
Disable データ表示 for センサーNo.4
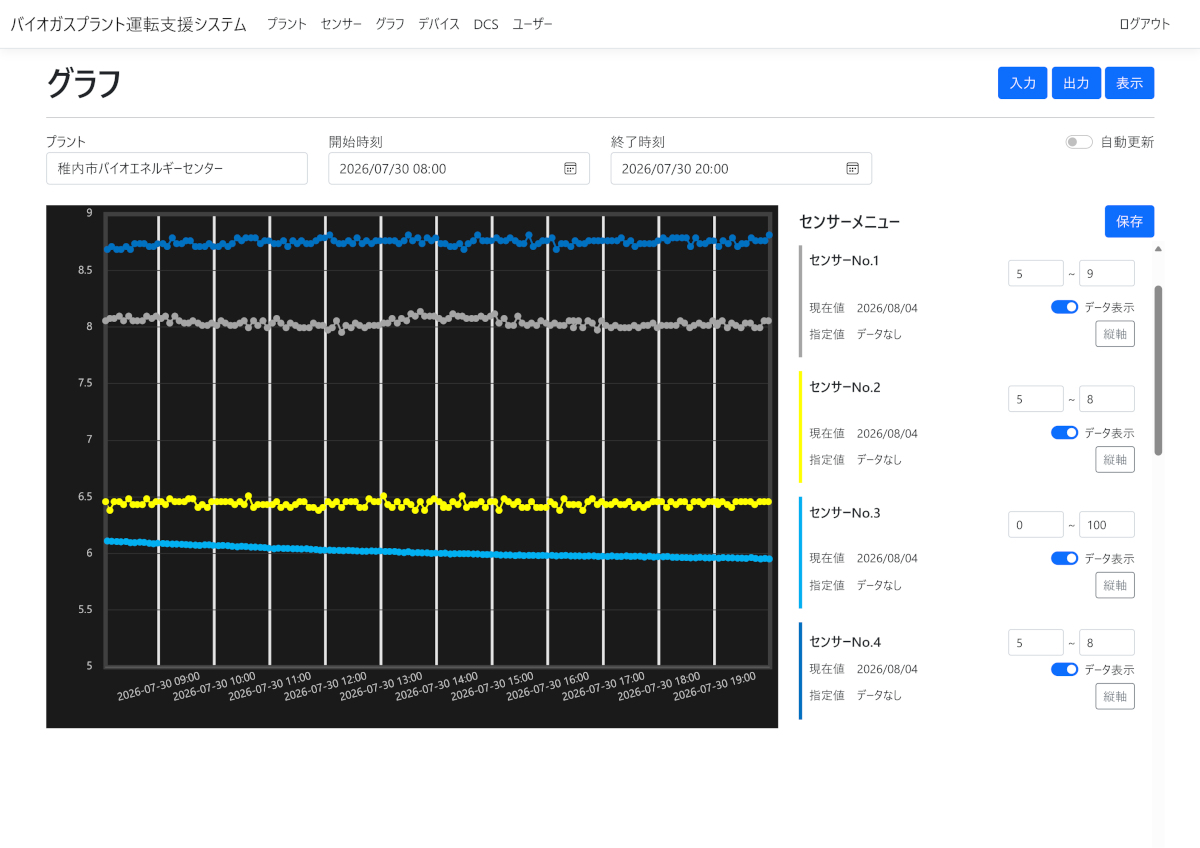coord(1064,669)
